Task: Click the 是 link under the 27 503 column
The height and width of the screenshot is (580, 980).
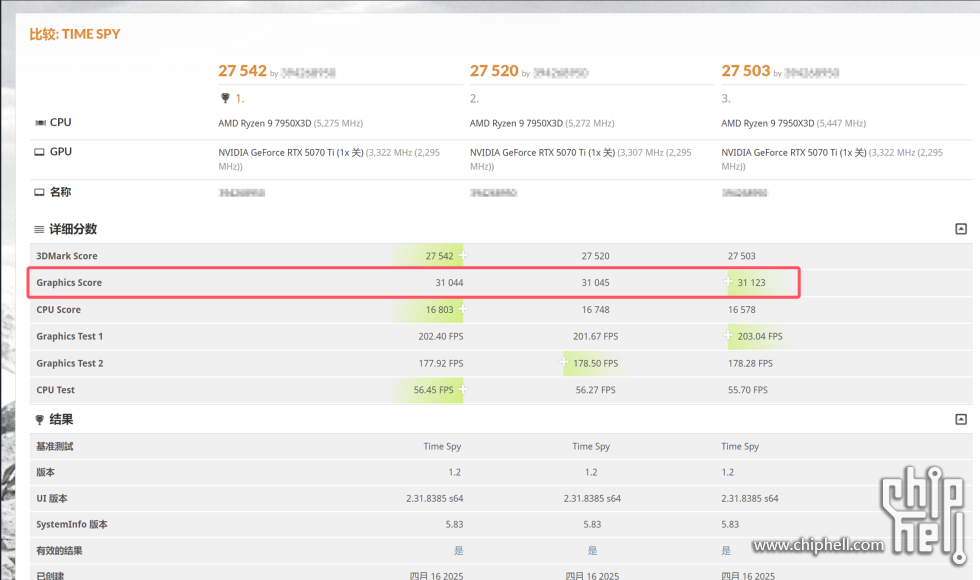Action: click(726, 551)
